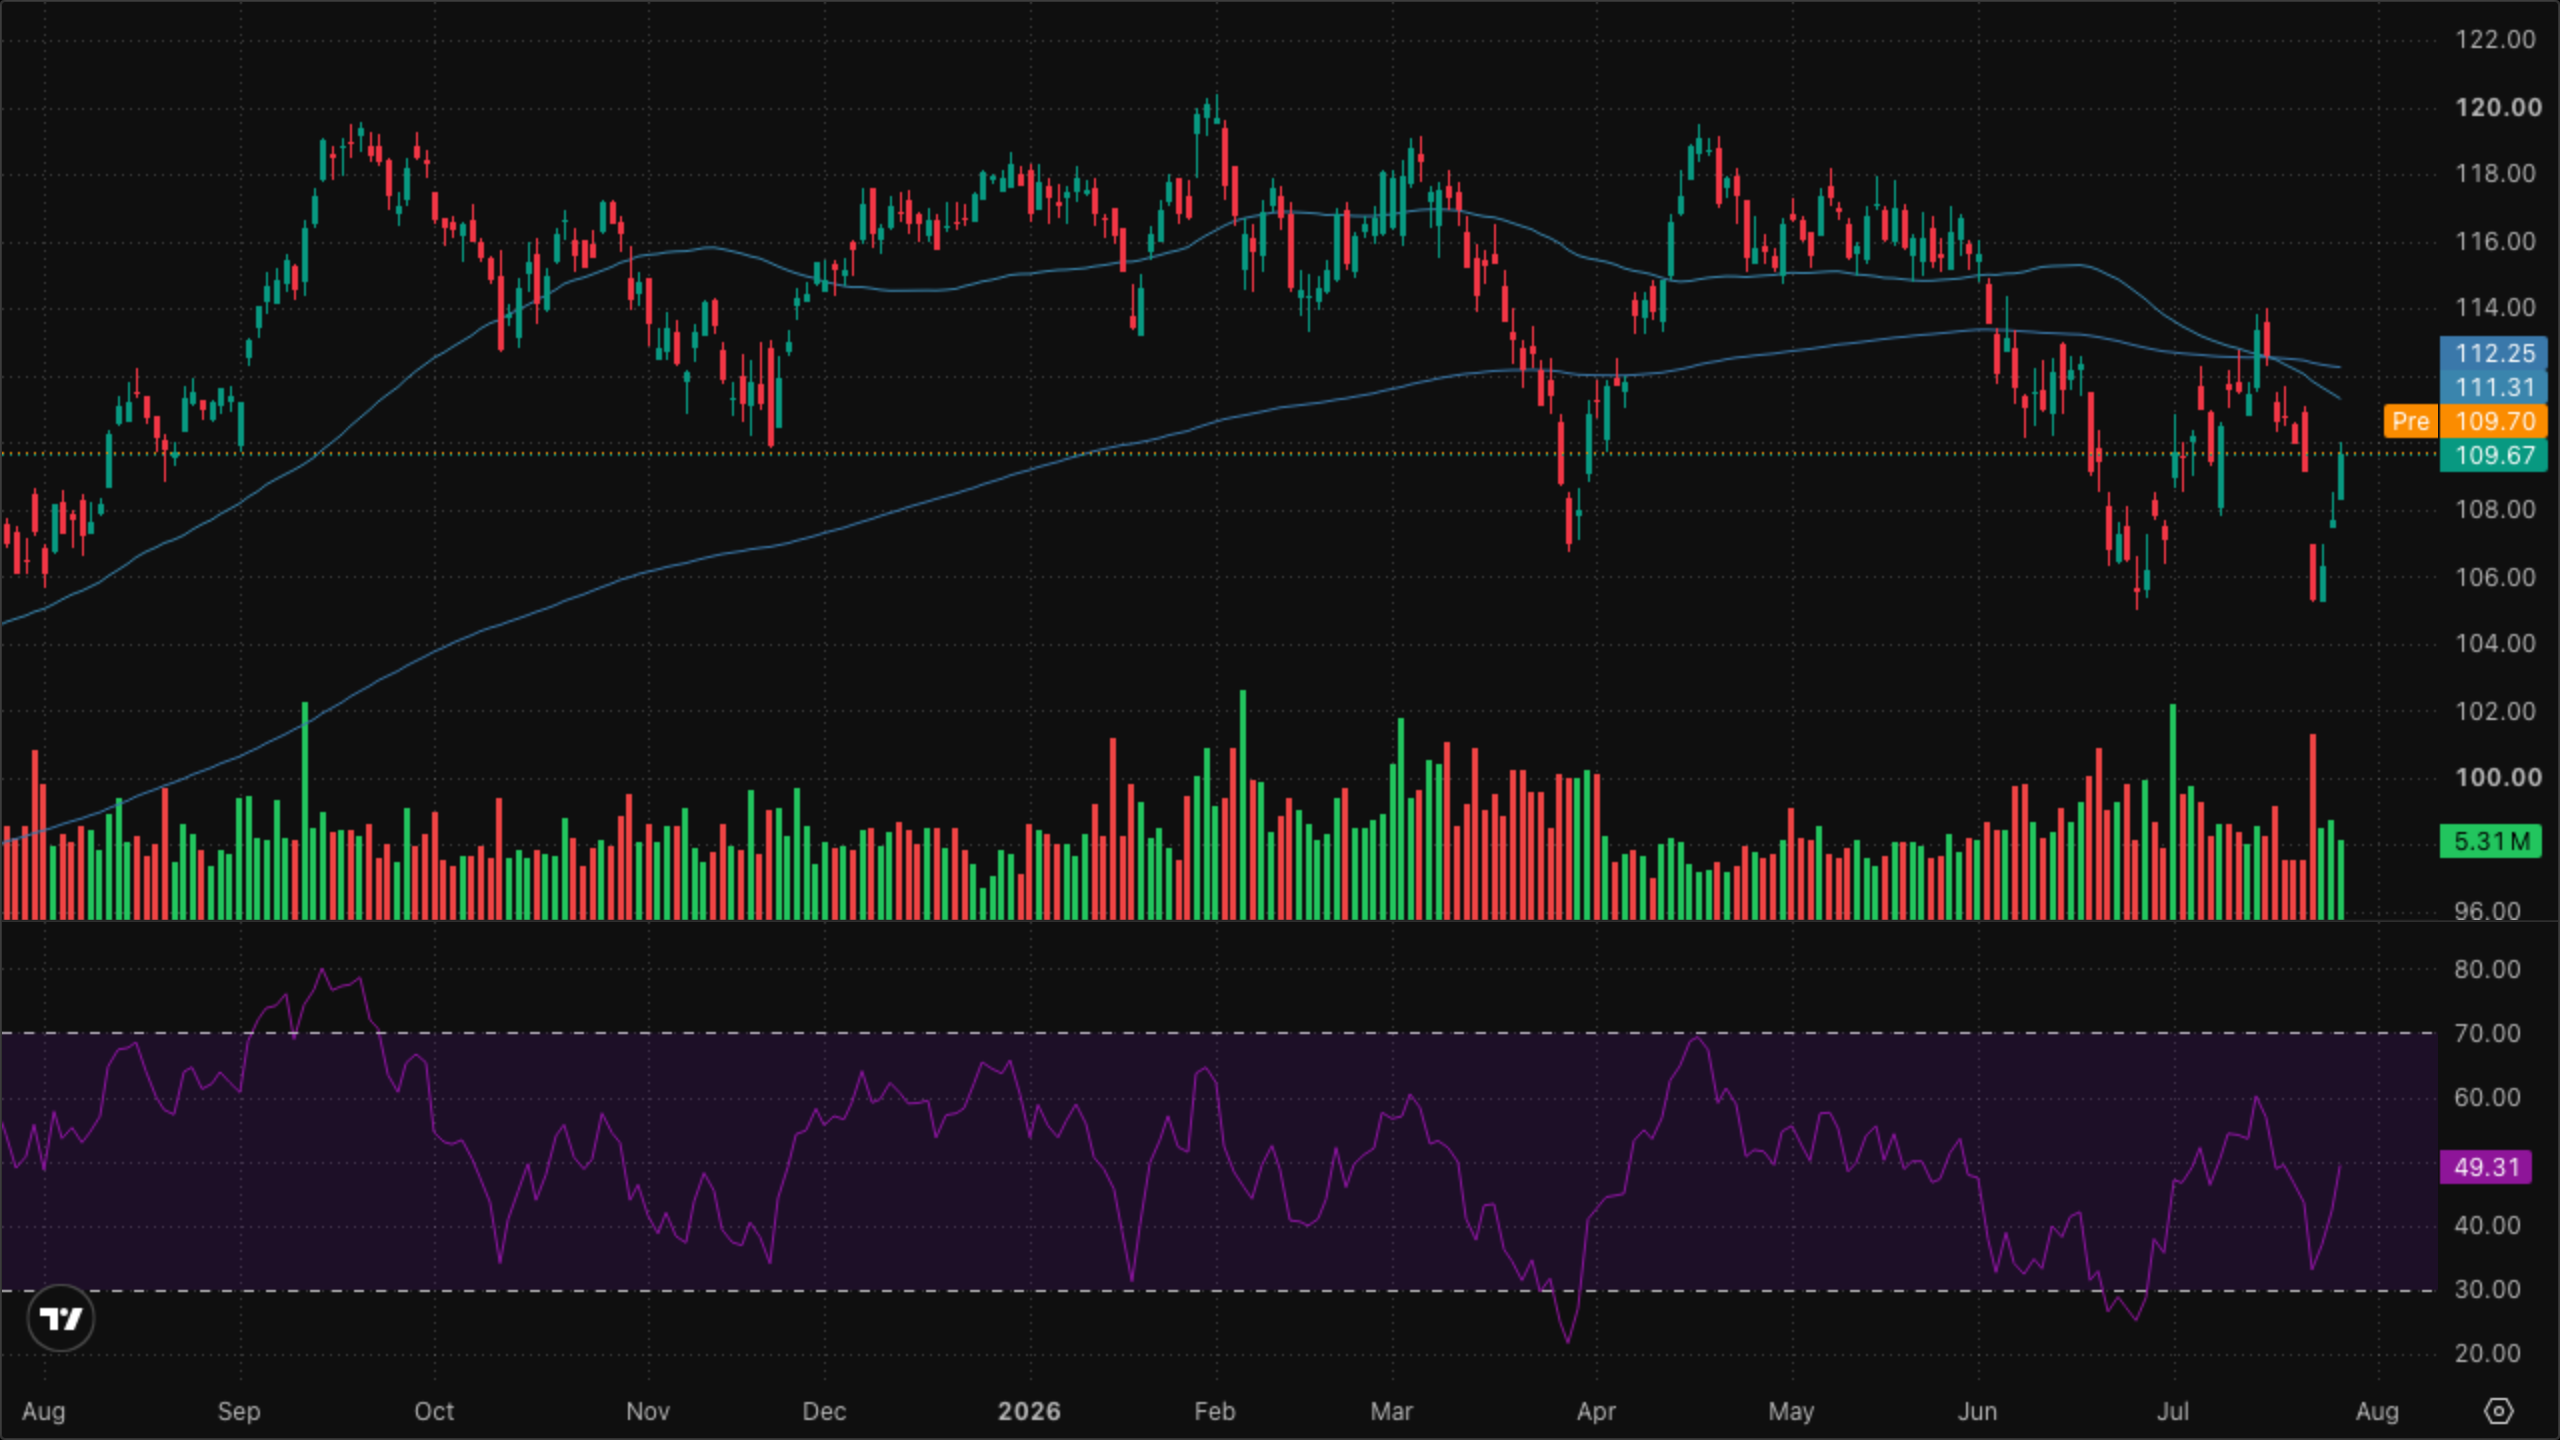The image size is (2560, 1440).
Task: Click the 96.00 price axis label
Action: coord(2486,909)
